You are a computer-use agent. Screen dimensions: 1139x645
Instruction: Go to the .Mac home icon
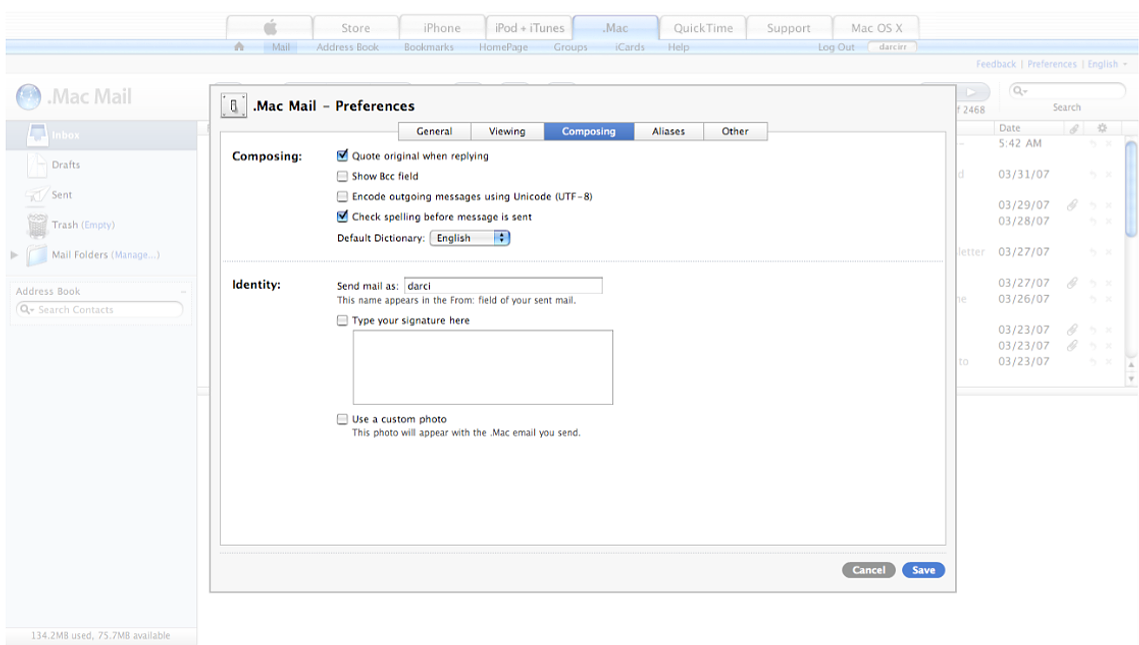pyautogui.click(x=239, y=46)
